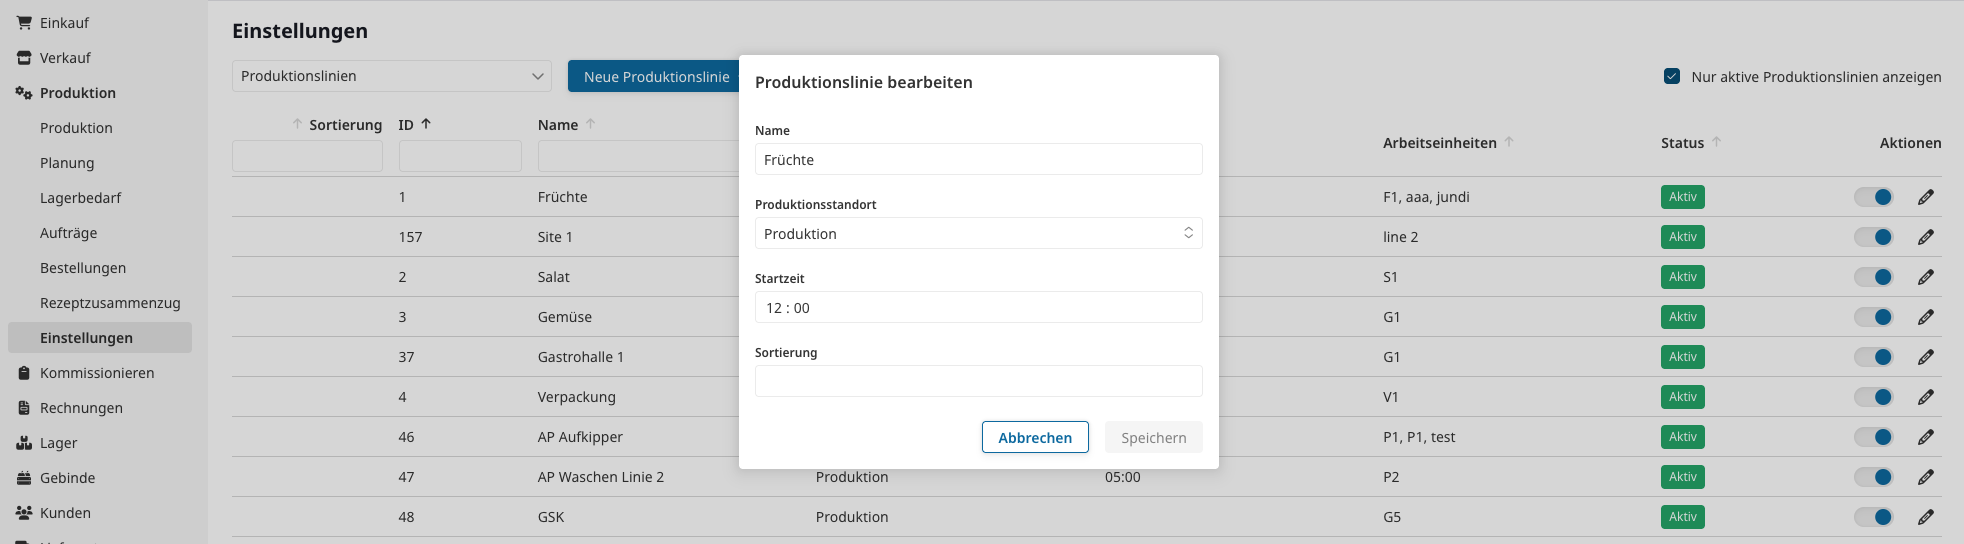Disable the Verpackung line toggle

click(1873, 397)
